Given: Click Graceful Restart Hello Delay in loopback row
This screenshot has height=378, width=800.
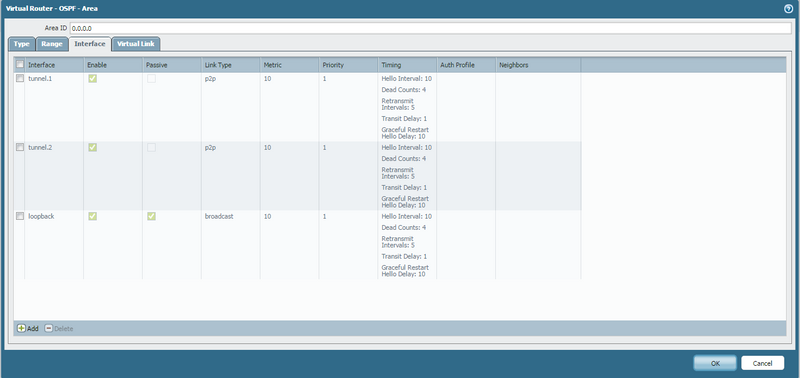Looking at the screenshot, I should 405,271.
